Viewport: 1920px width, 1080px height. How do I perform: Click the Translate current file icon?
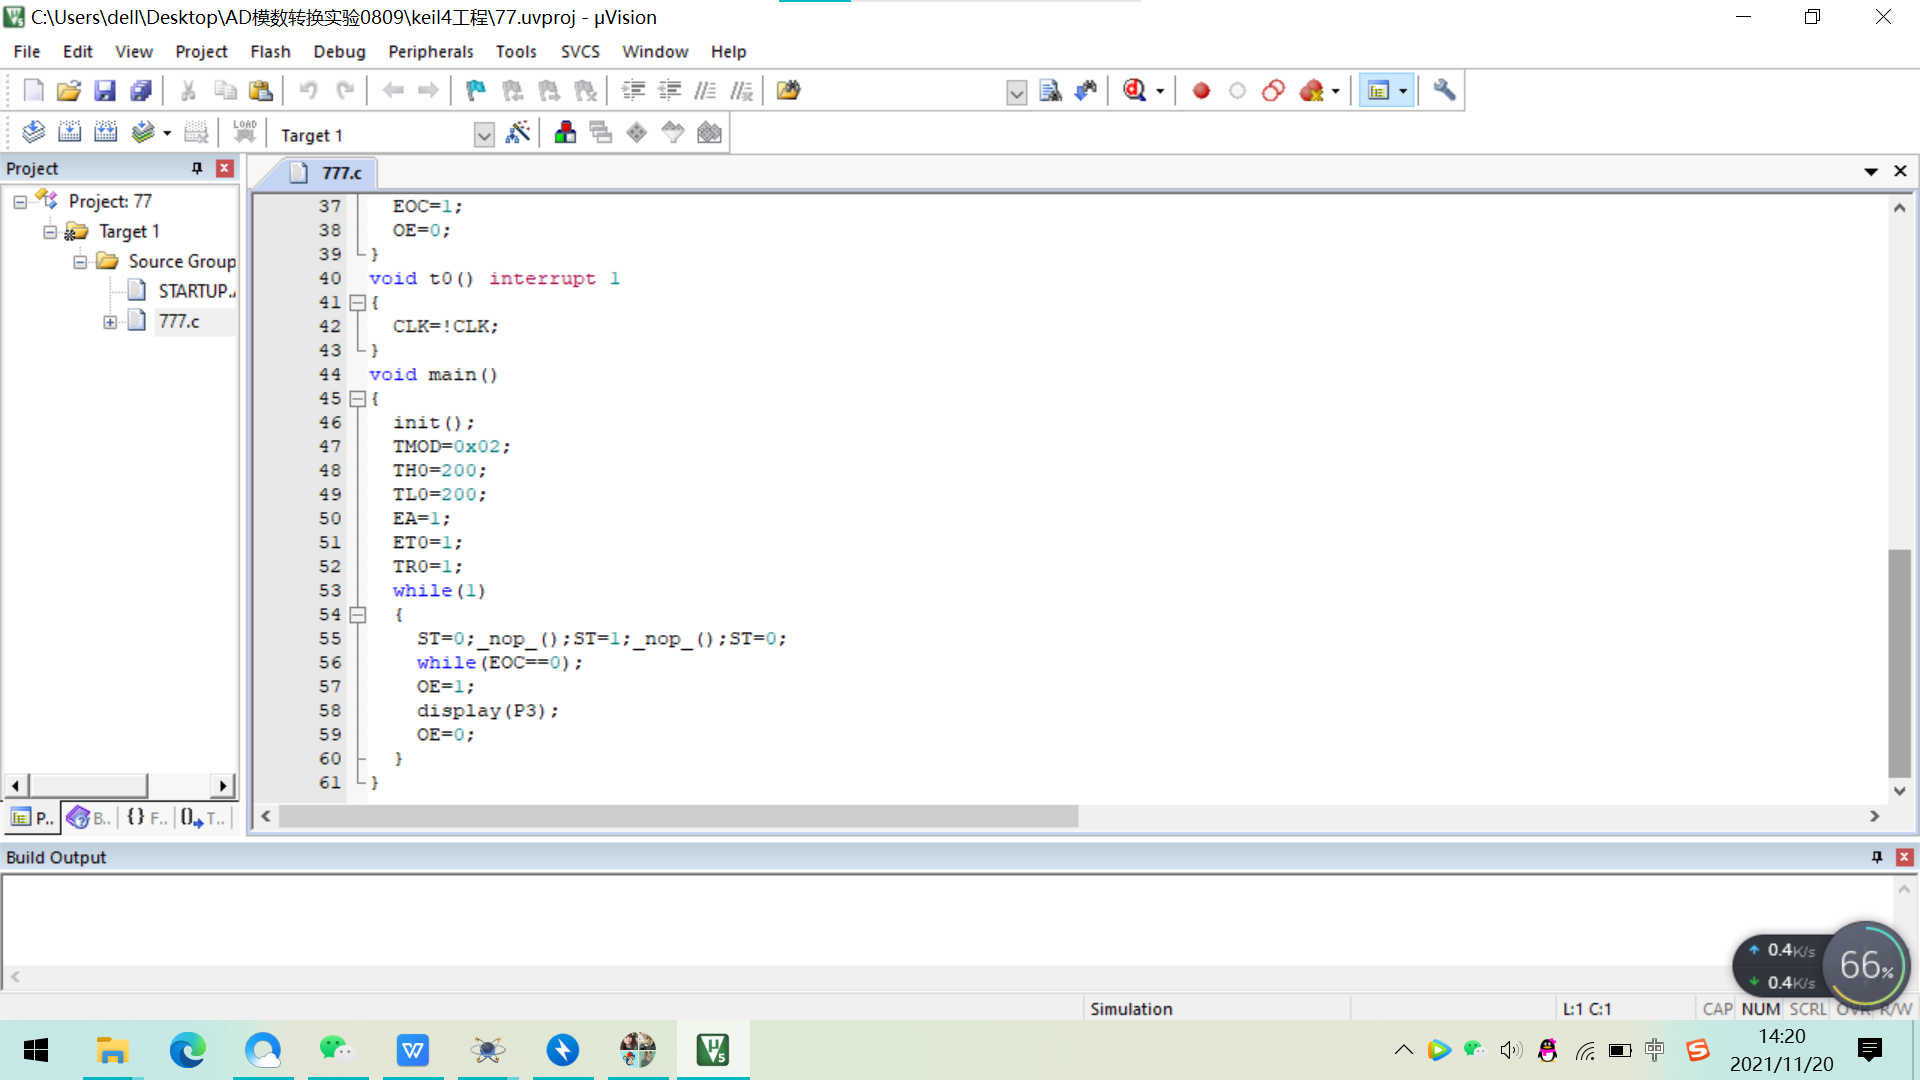[x=33, y=132]
